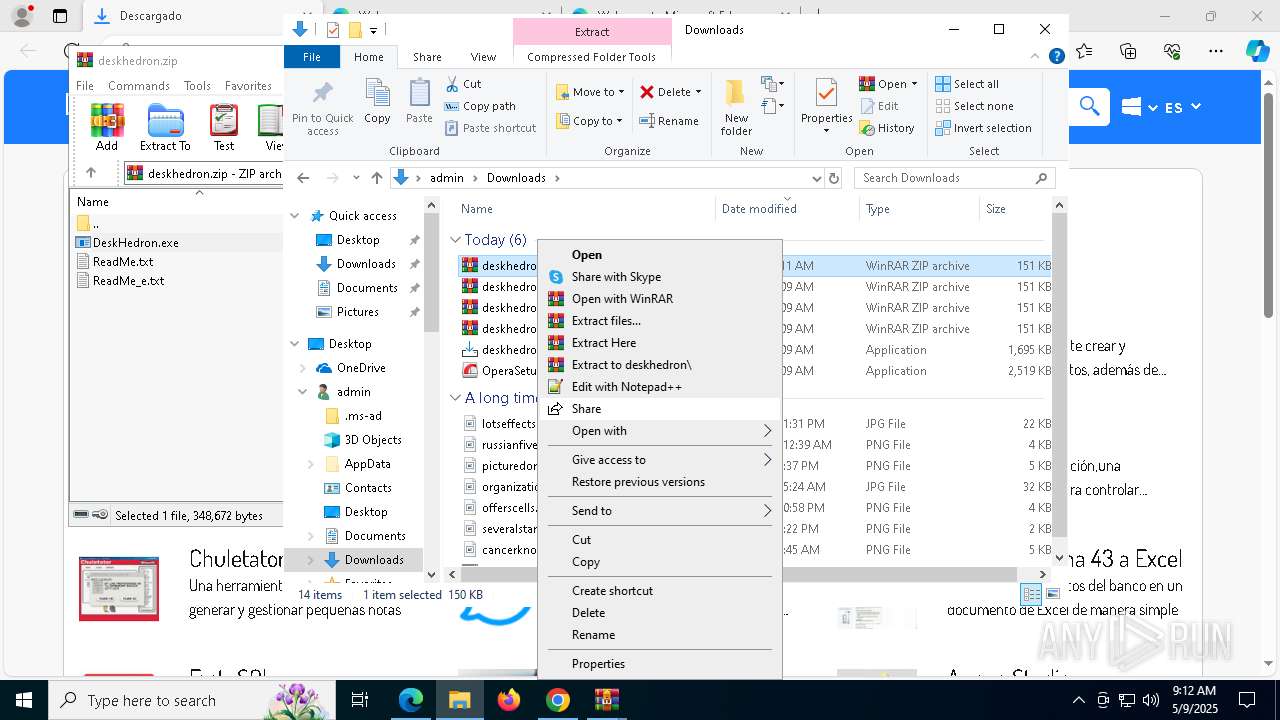Switch to the View ribbon tab
This screenshot has width=1280, height=720.
coord(483,57)
